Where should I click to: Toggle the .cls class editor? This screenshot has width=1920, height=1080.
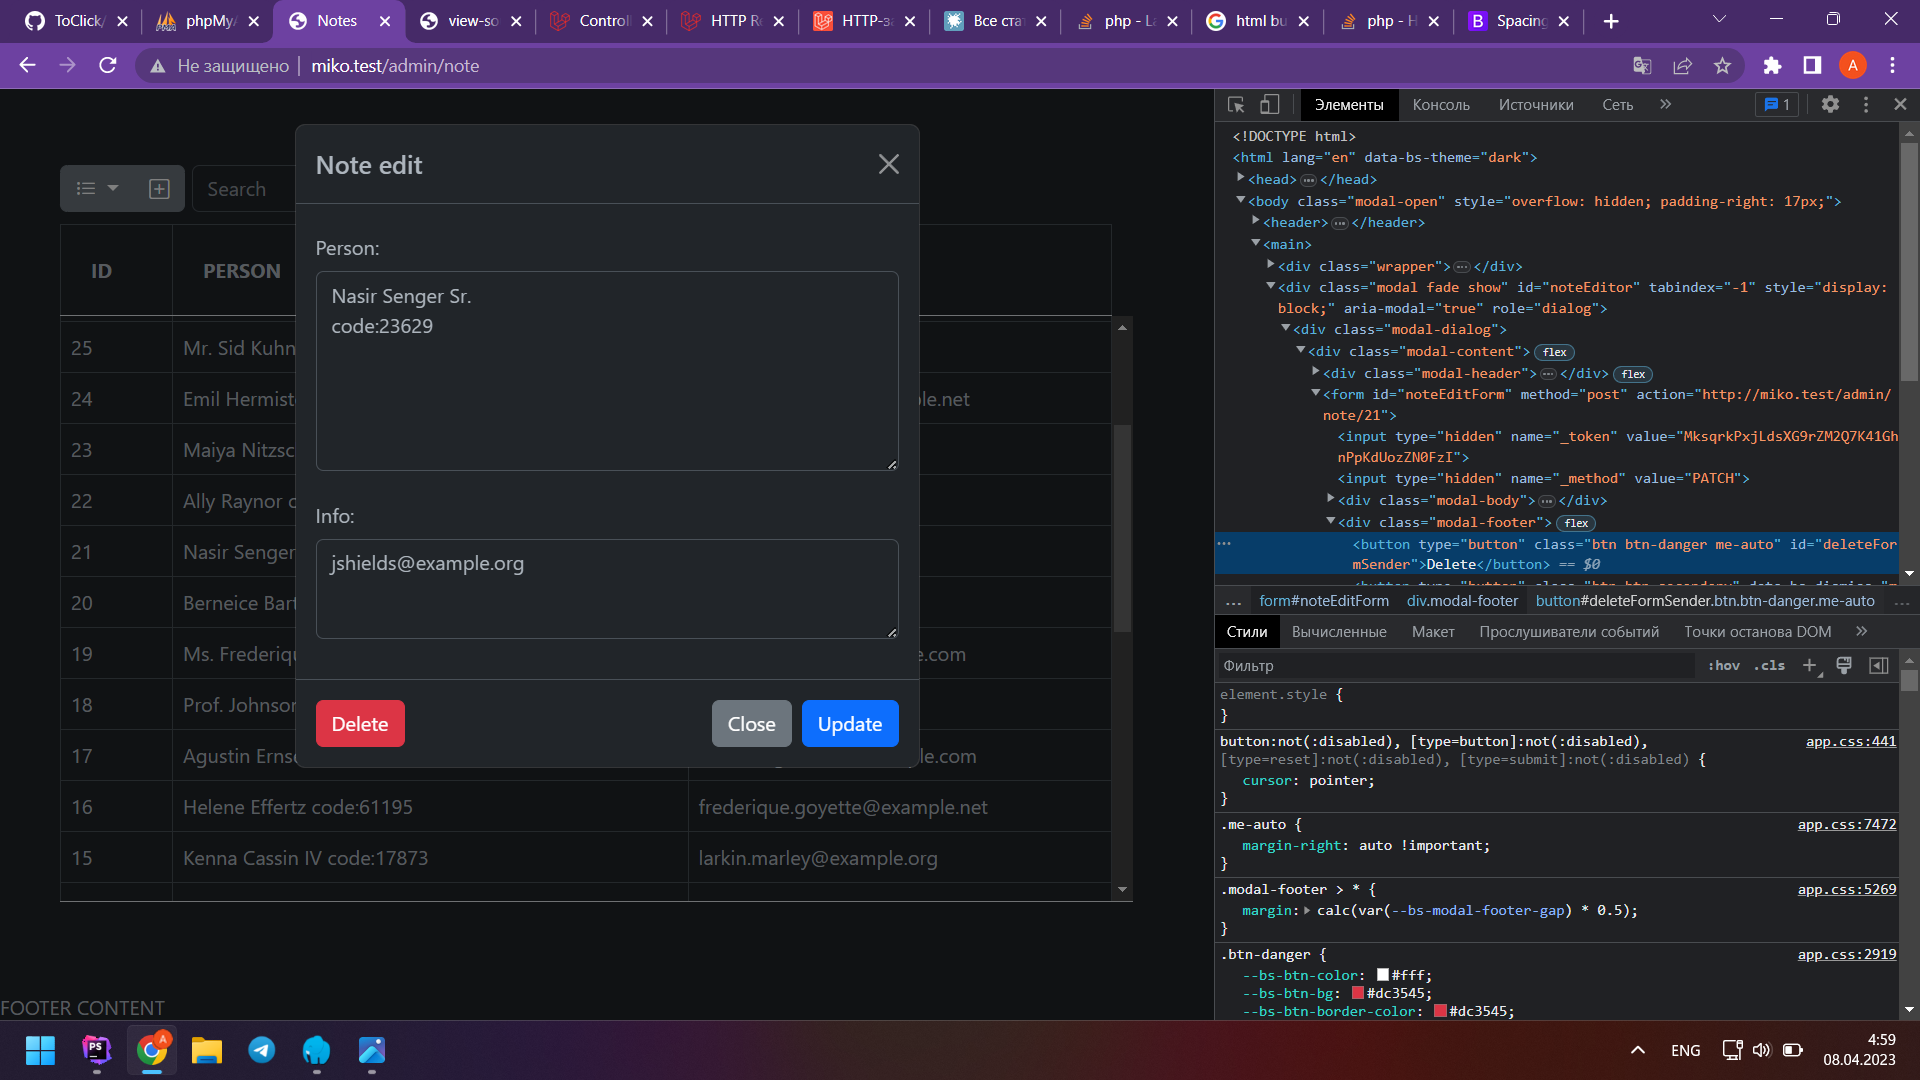(1769, 666)
